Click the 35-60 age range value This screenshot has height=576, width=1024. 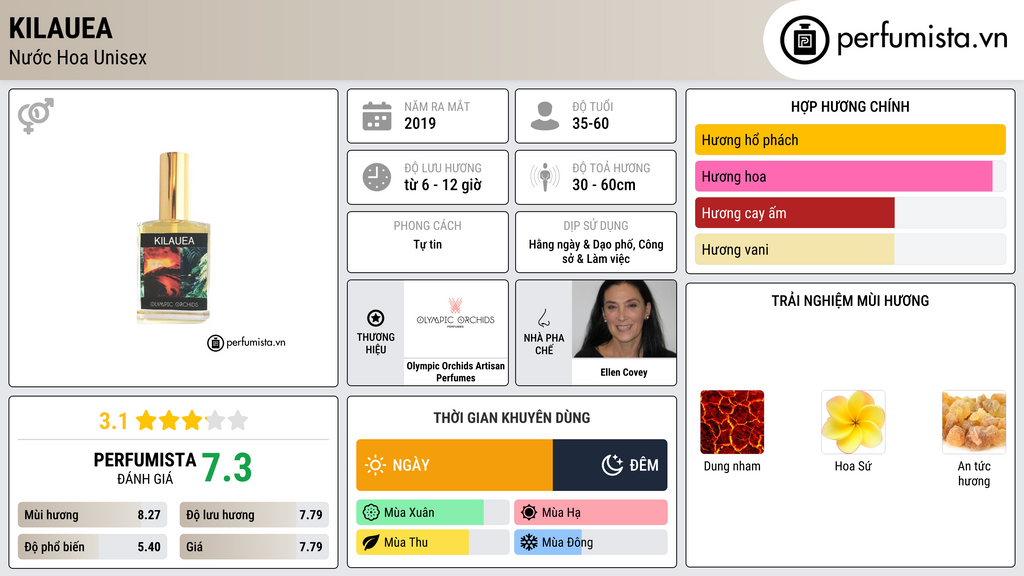[590, 123]
